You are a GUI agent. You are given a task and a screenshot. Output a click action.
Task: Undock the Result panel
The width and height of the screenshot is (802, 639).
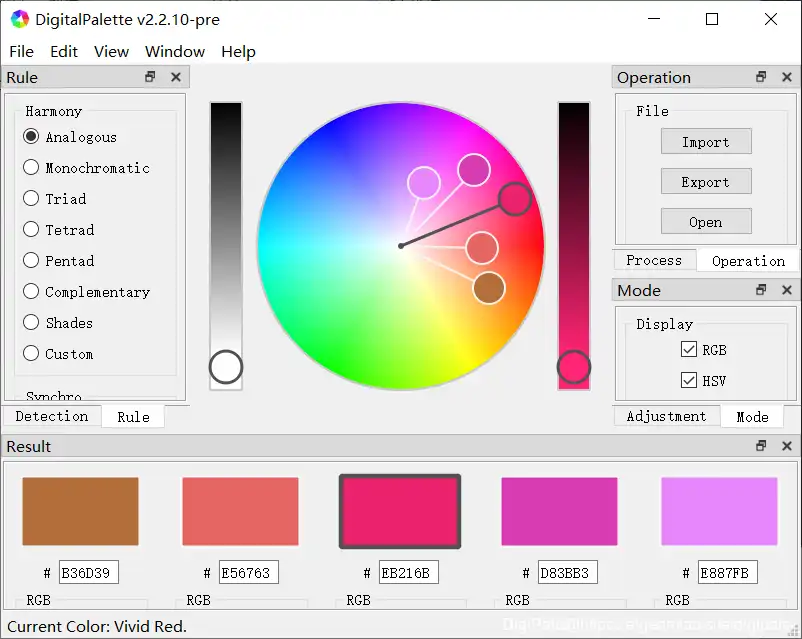tap(761, 446)
